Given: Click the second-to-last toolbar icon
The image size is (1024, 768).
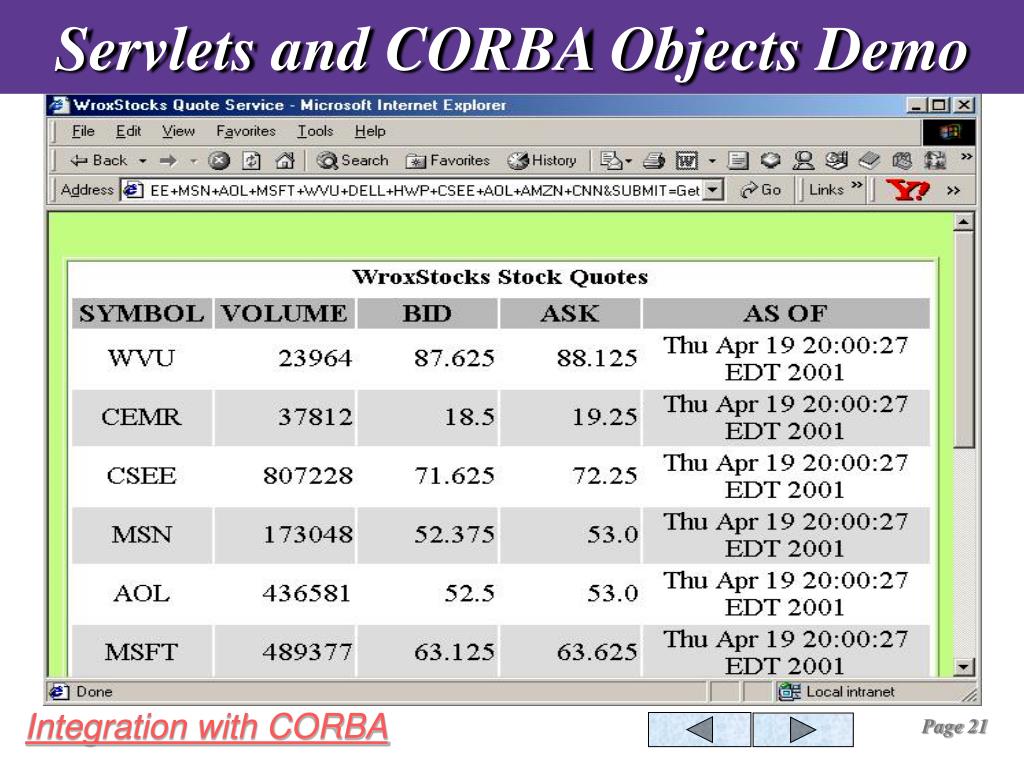Looking at the screenshot, I should (902, 161).
